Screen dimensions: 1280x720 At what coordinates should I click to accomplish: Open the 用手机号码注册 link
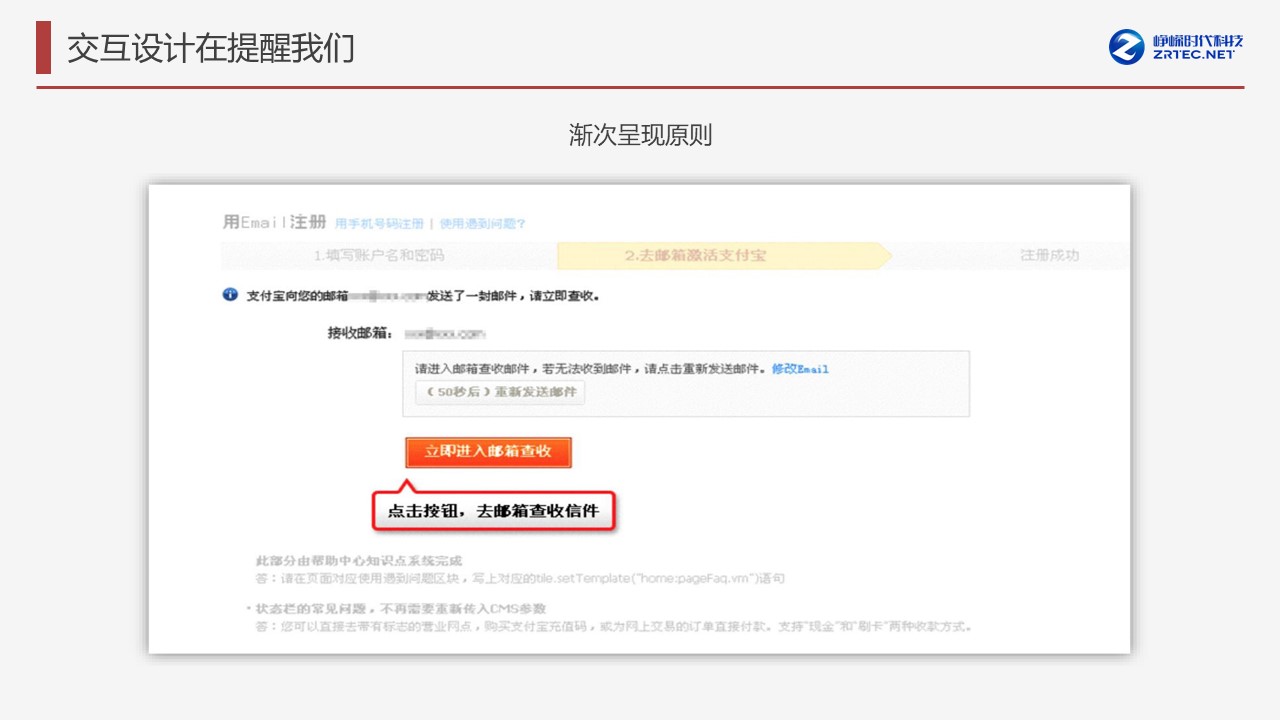pos(379,224)
